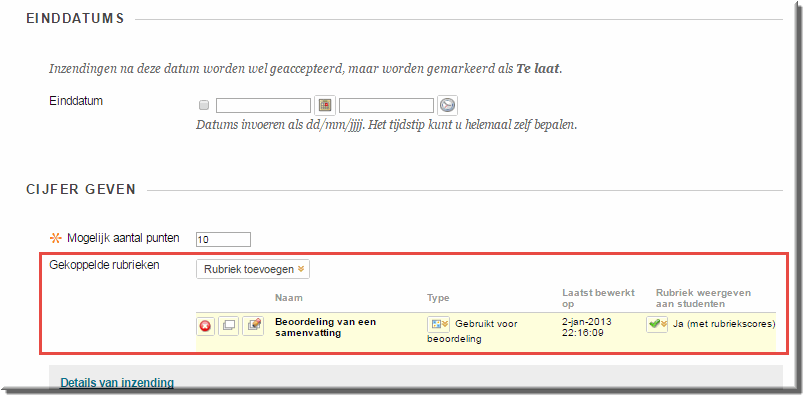View the rubric via preview window icon
The width and height of the screenshot is (807, 399).
[229, 326]
